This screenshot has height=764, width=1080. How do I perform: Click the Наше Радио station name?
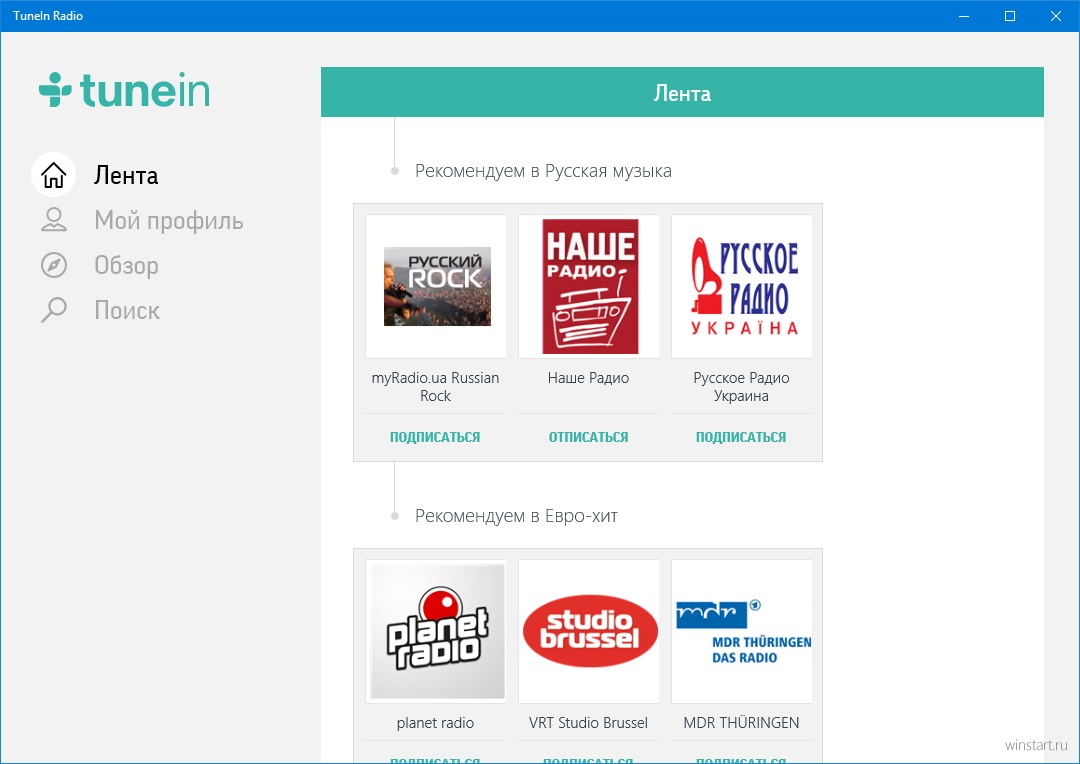[x=589, y=378]
